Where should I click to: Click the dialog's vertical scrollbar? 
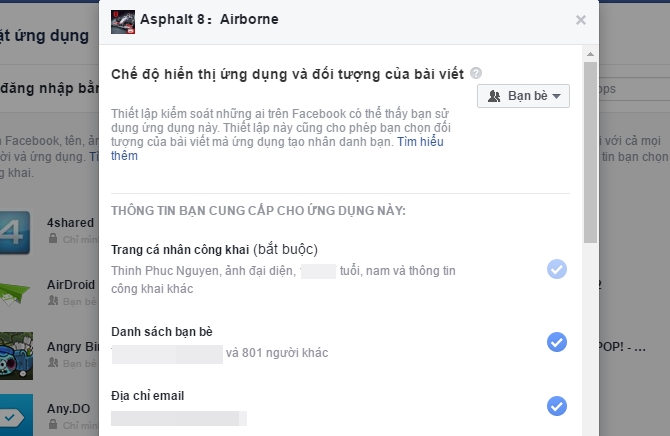pyautogui.click(x=590, y=150)
